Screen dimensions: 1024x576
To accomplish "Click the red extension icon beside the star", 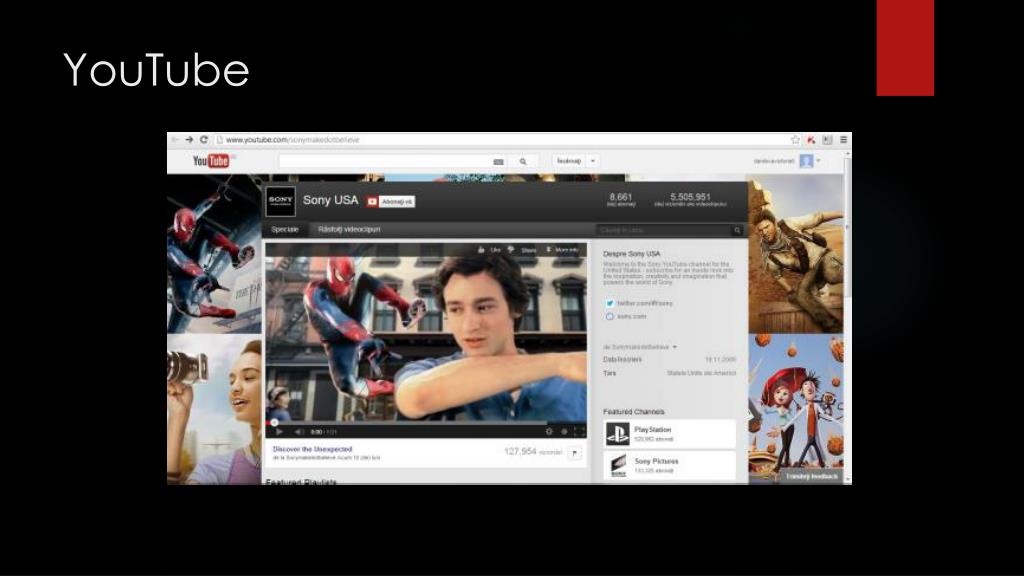I will point(811,140).
